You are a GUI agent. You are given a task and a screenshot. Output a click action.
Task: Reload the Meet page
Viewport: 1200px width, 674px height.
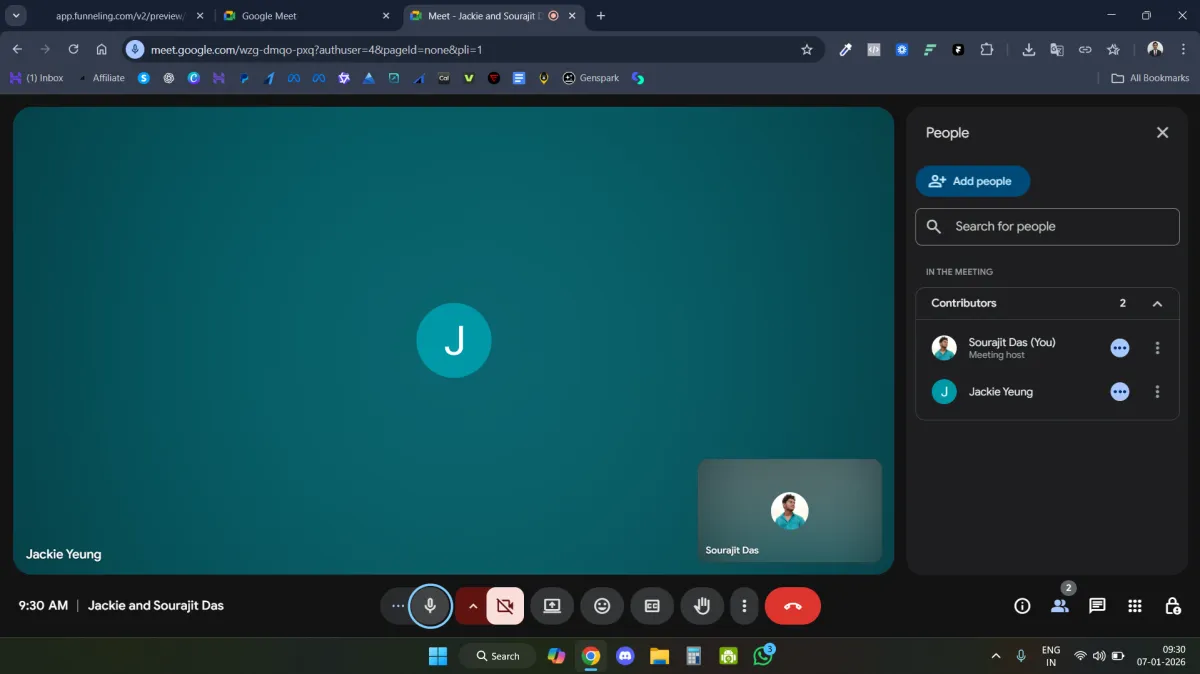pyautogui.click(x=73, y=49)
